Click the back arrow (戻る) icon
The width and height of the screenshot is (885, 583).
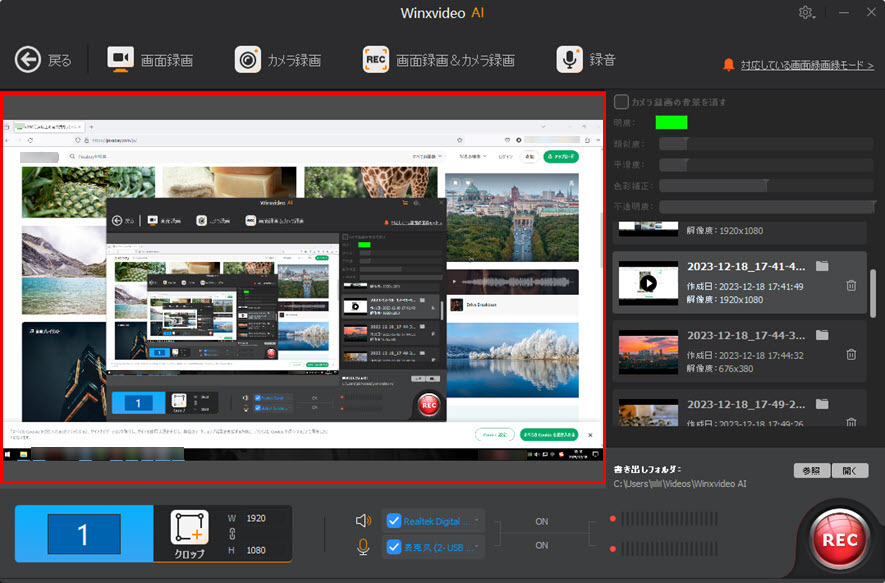click(x=28, y=60)
